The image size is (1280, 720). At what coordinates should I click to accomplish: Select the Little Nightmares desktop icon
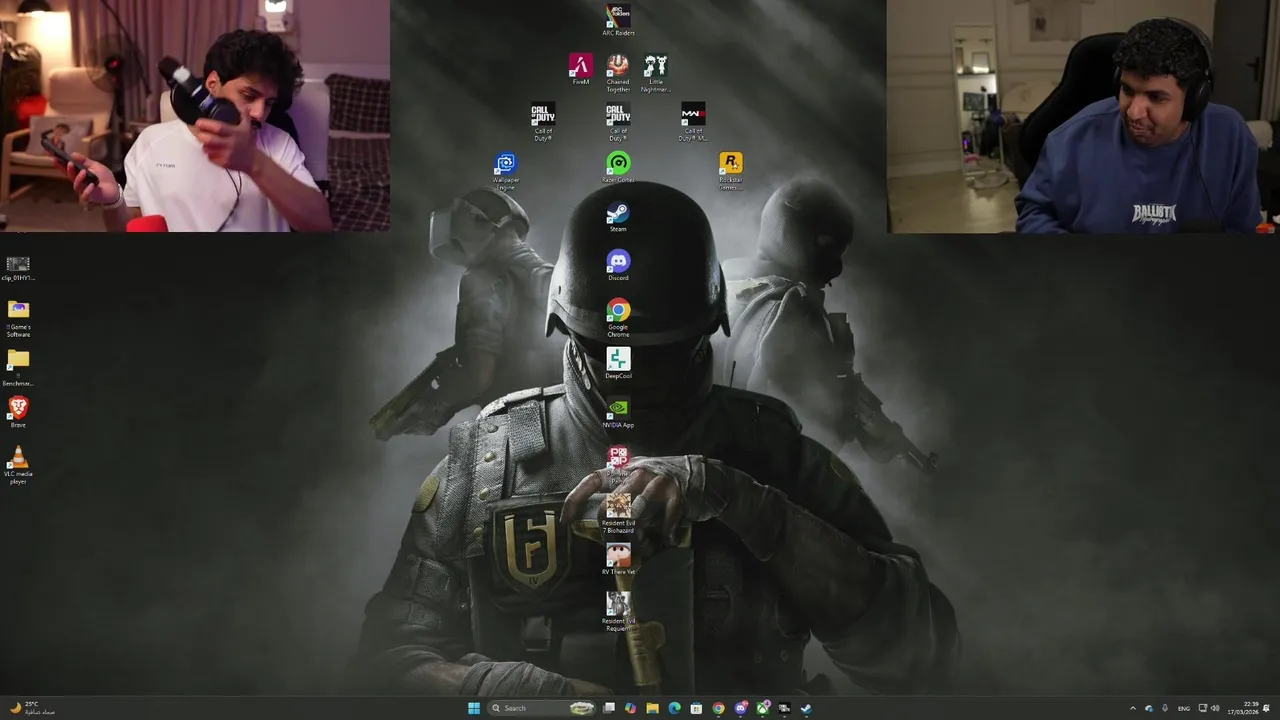pos(655,73)
